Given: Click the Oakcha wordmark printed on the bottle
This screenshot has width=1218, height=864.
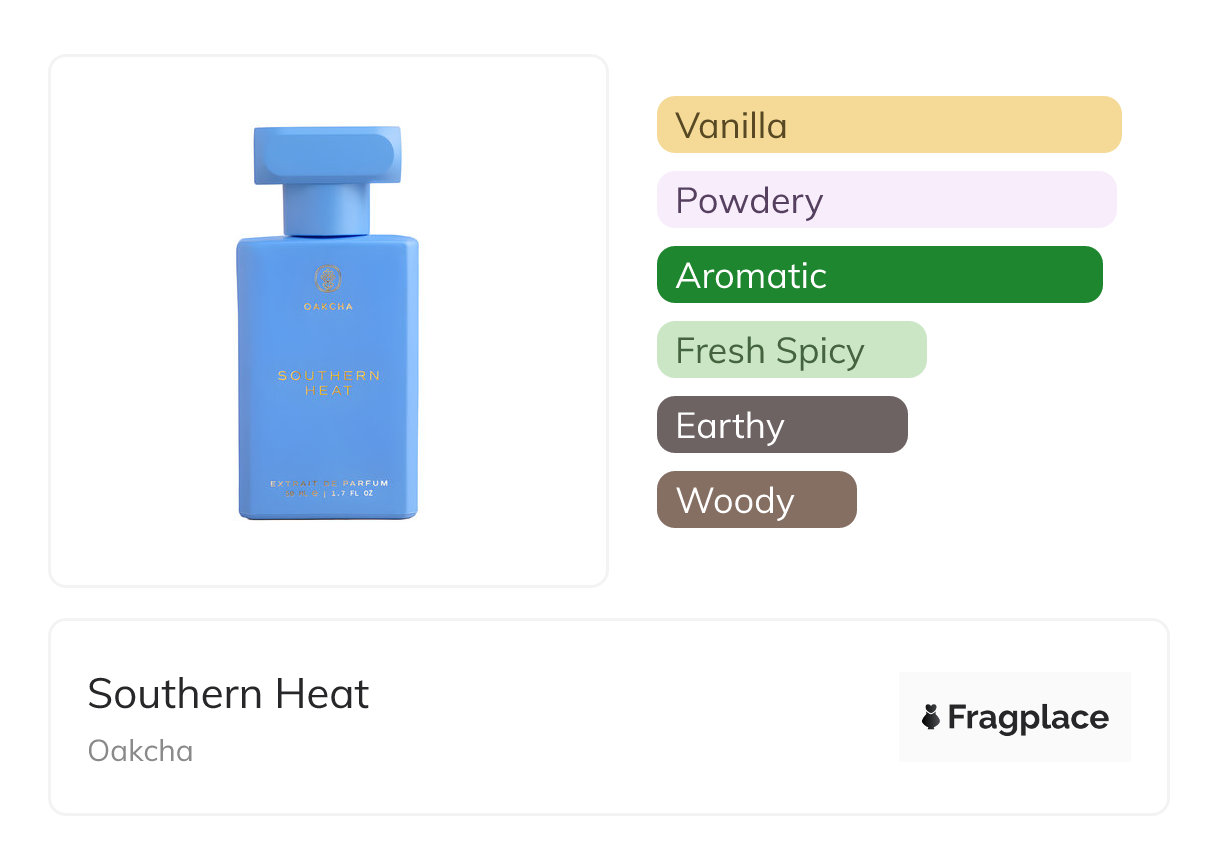Looking at the screenshot, I should [x=328, y=307].
